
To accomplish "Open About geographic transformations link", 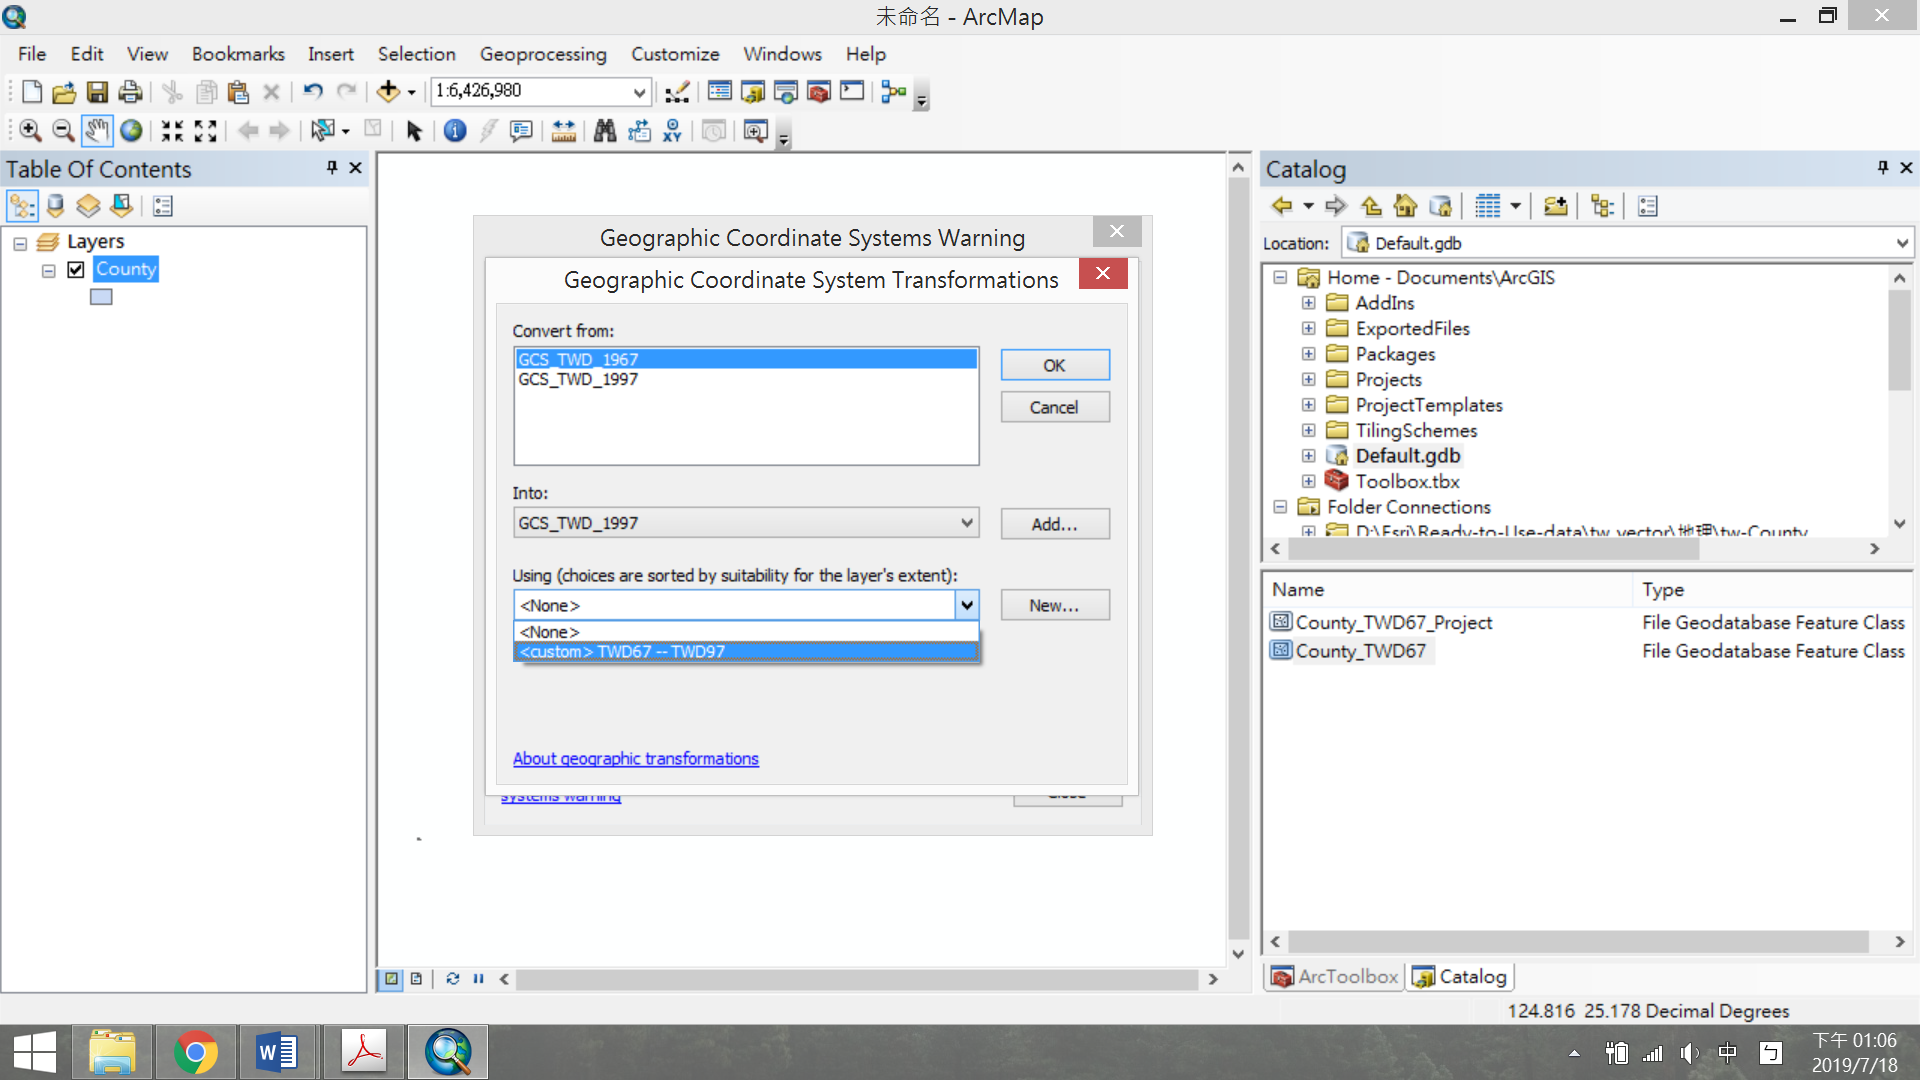I will (x=636, y=759).
